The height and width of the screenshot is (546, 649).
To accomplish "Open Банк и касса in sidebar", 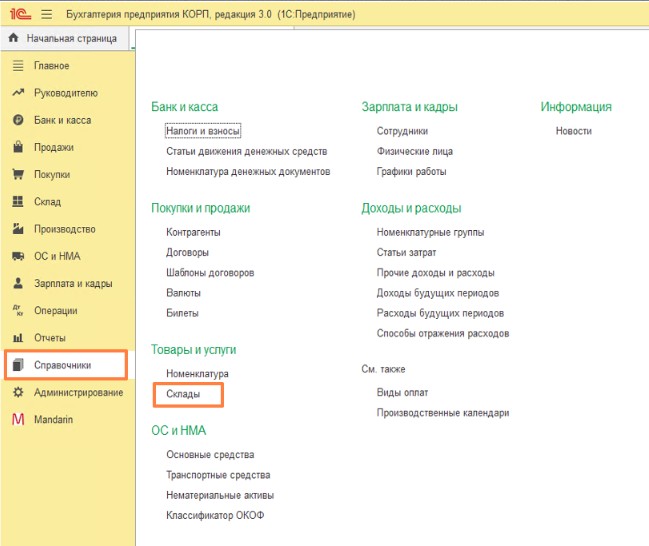I will click(62, 120).
